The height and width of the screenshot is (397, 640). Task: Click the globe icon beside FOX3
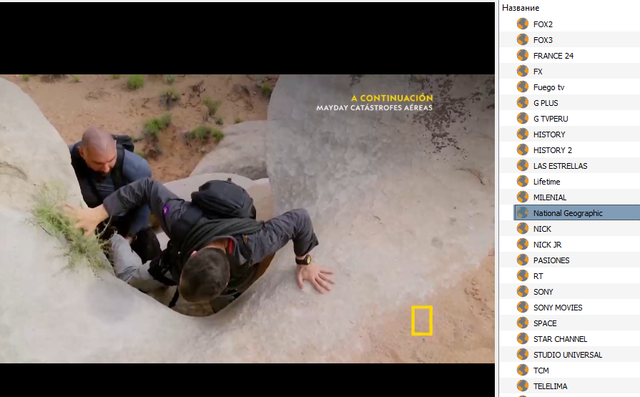pyautogui.click(x=522, y=40)
